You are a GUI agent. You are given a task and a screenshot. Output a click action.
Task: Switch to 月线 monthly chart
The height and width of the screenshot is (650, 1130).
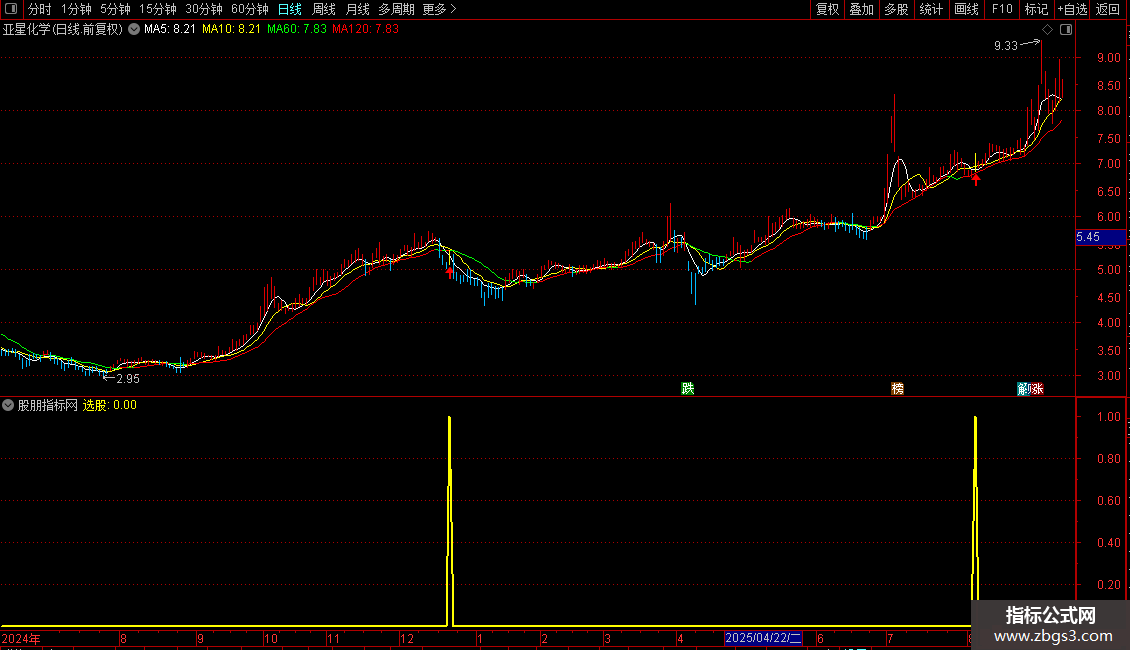coord(357,9)
